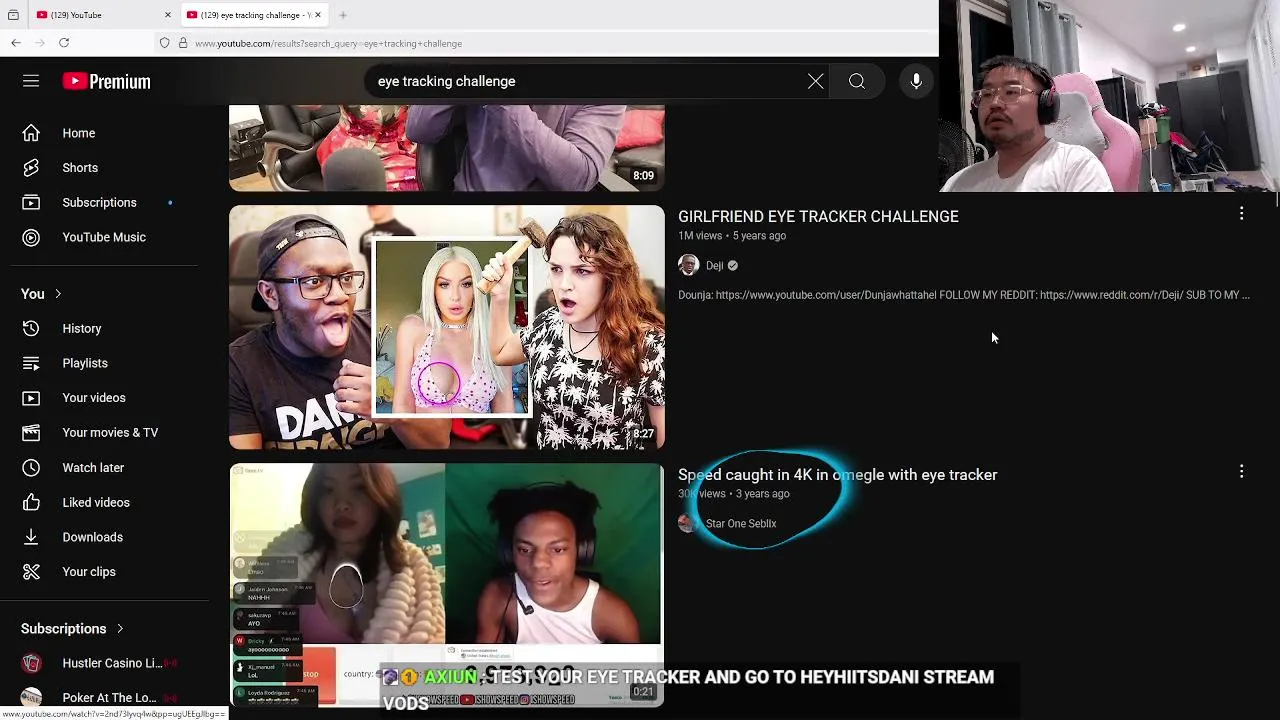Click the magnifier search button
This screenshot has height=720, width=1280.
857,81
